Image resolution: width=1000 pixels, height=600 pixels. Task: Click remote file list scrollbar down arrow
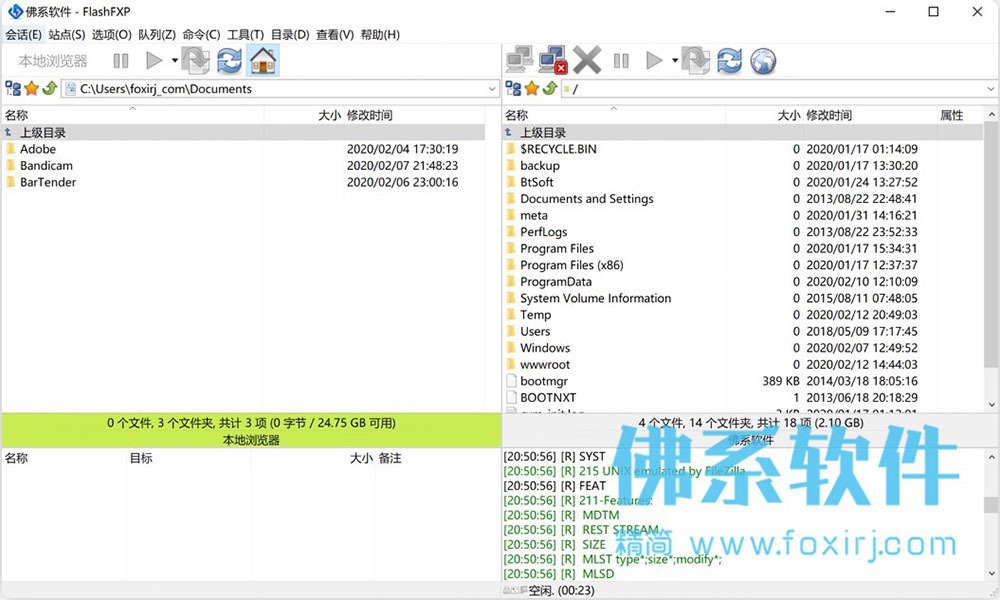(991, 404)
